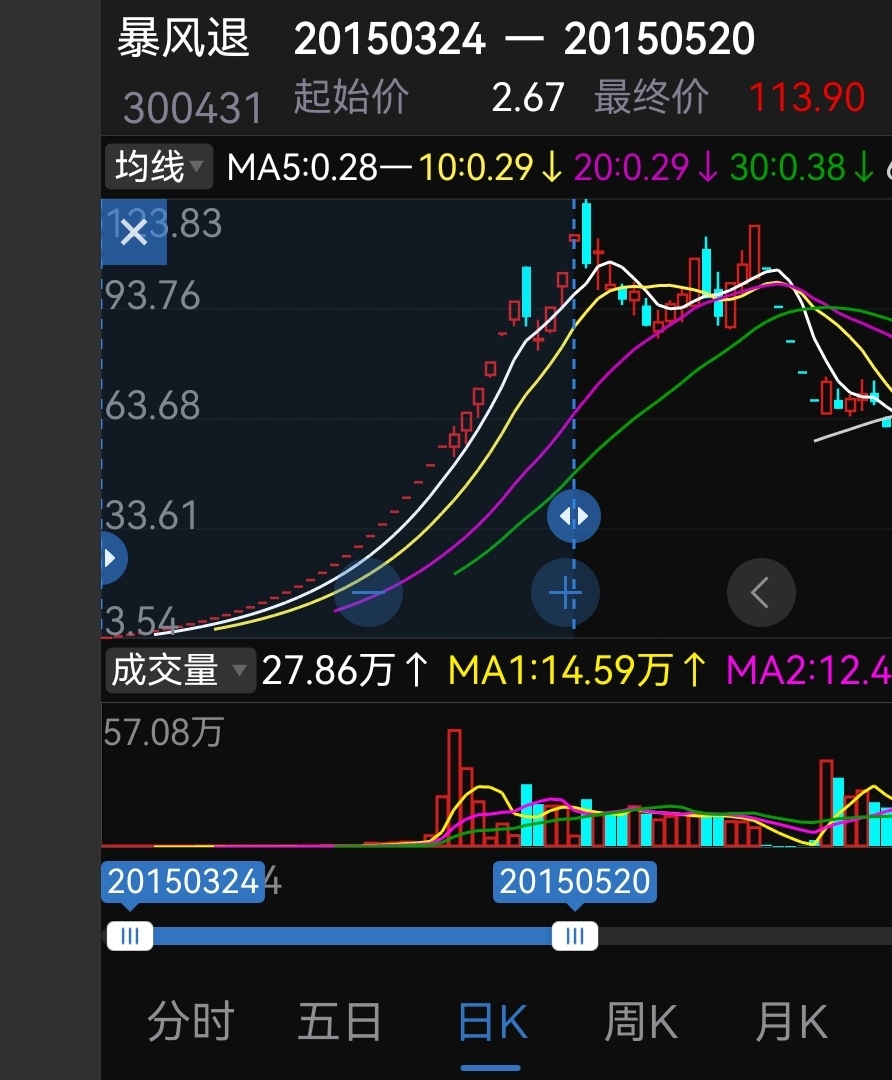This screenshot has height=1080, width=892.
Task: Tap the yellow 10:0.29 MA value
Action: click(x=476, y=167)
